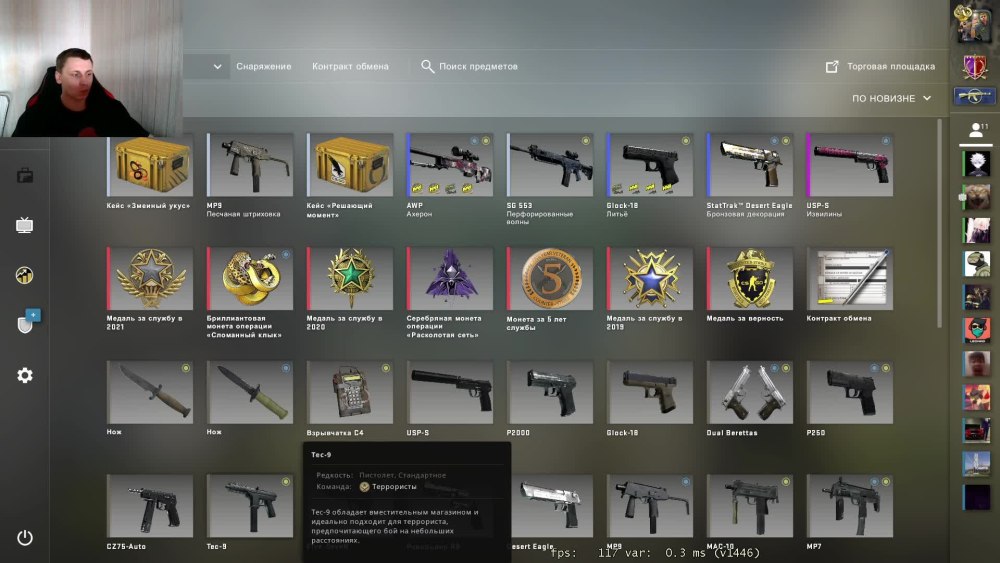Image resolution: width=1000 pixels, height=563 pixels.
Task: Select the StatTrak Desert Eagle item
Action: [749, 165]
